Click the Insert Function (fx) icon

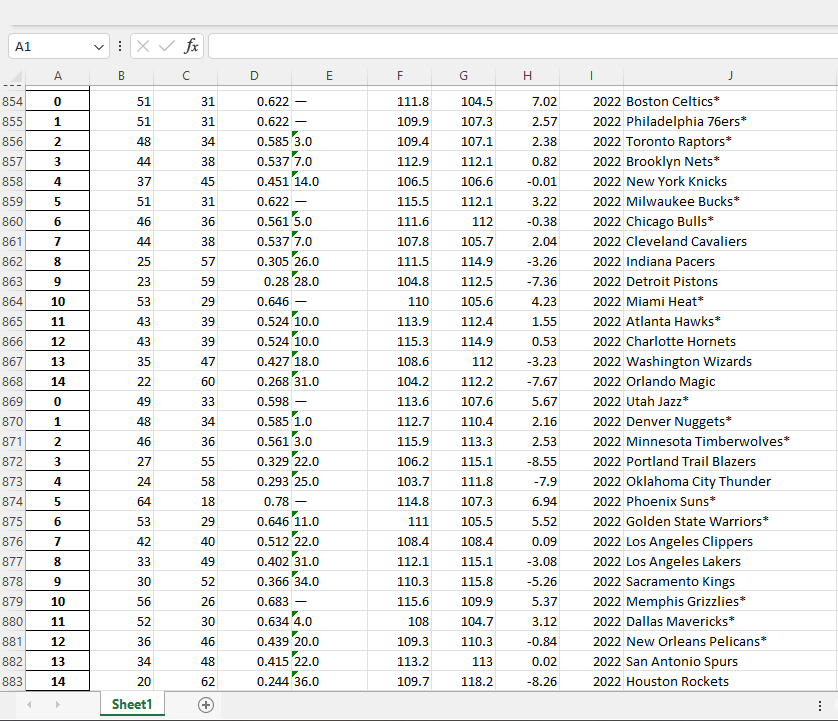190,45
